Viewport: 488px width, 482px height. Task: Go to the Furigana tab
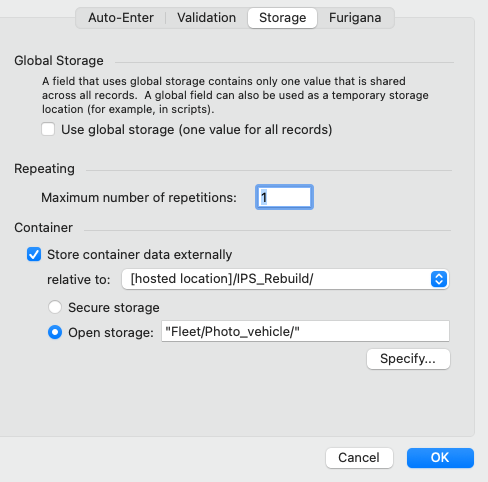click(x=355, y=18)
